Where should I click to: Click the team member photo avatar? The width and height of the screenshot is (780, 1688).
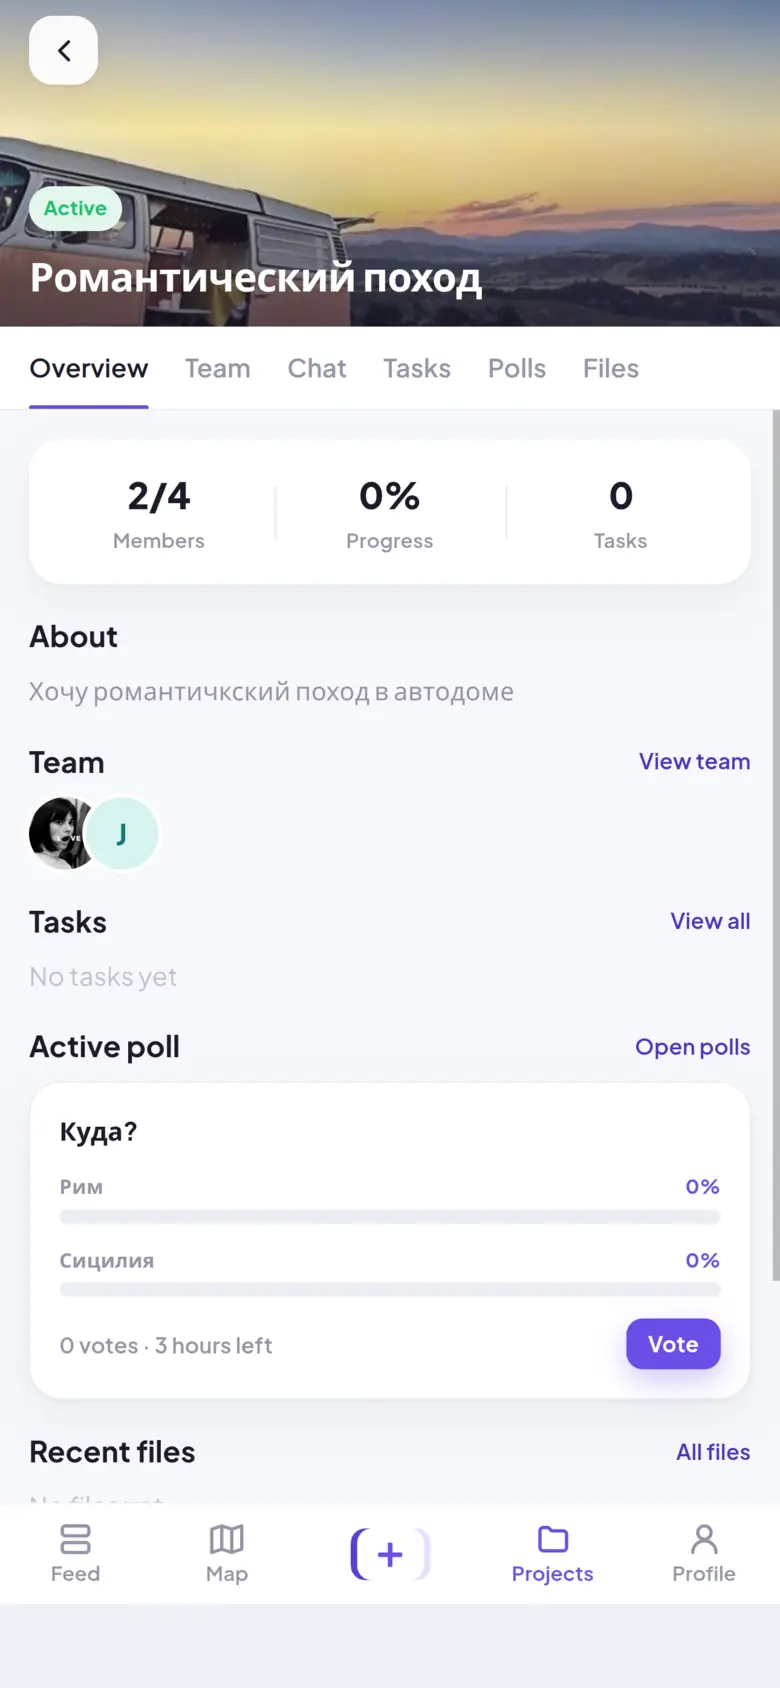tap(62, 833)
